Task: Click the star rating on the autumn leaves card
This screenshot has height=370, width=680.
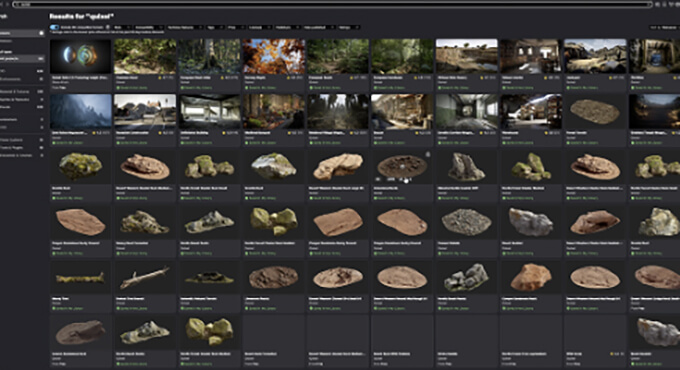Action: pyautogui.click(x=295, y=78)
